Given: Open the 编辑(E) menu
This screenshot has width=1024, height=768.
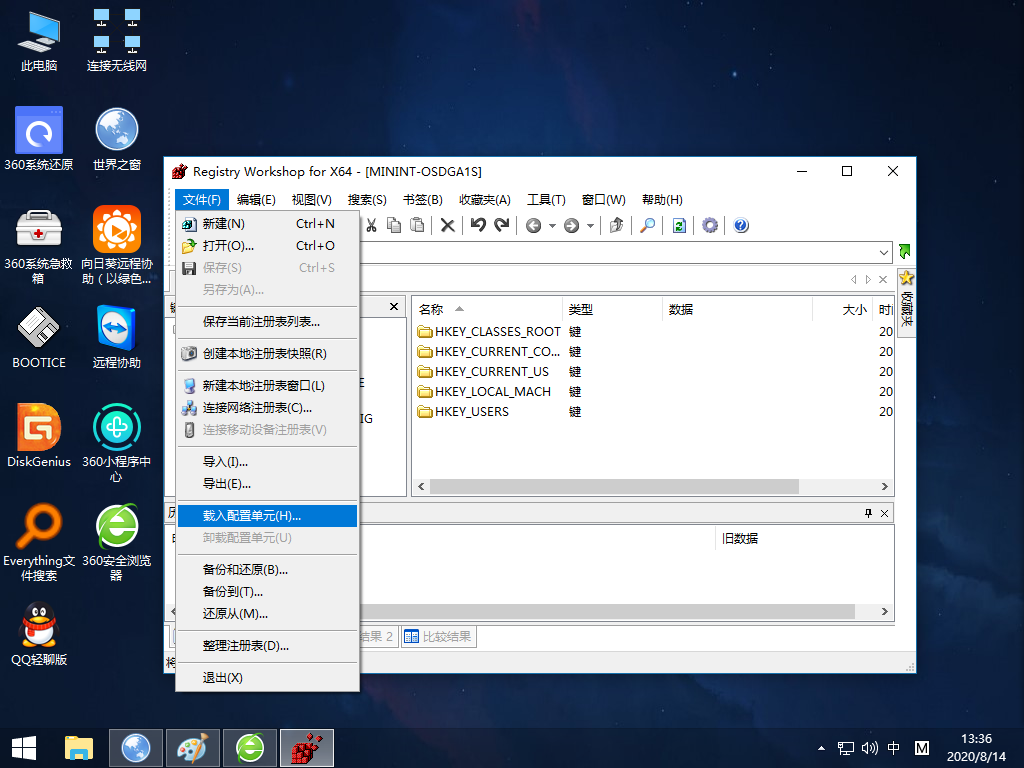Looking at the screenshot, I should [x=256, y=200].
